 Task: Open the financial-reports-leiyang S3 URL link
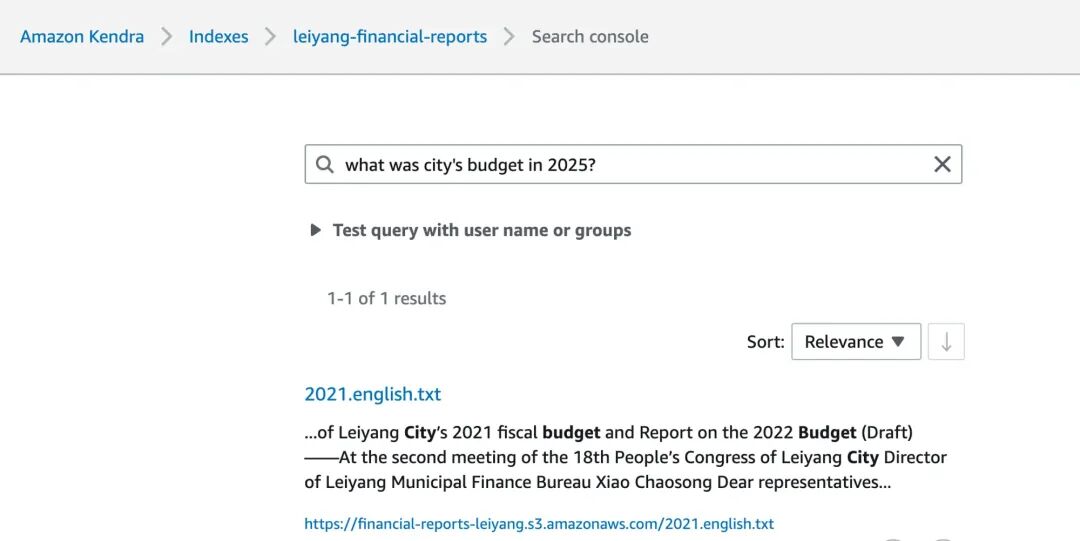coord(539,524)
